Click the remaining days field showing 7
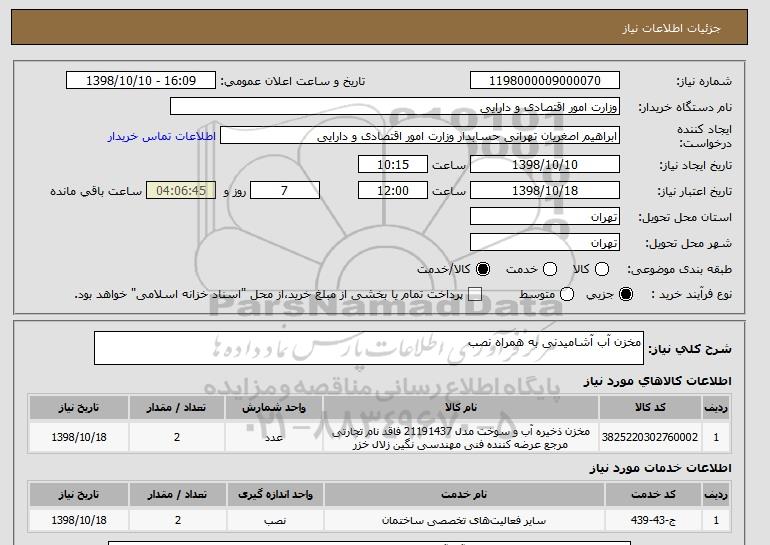The width and height of the screenshot is (770, 545). coord(285,190)
